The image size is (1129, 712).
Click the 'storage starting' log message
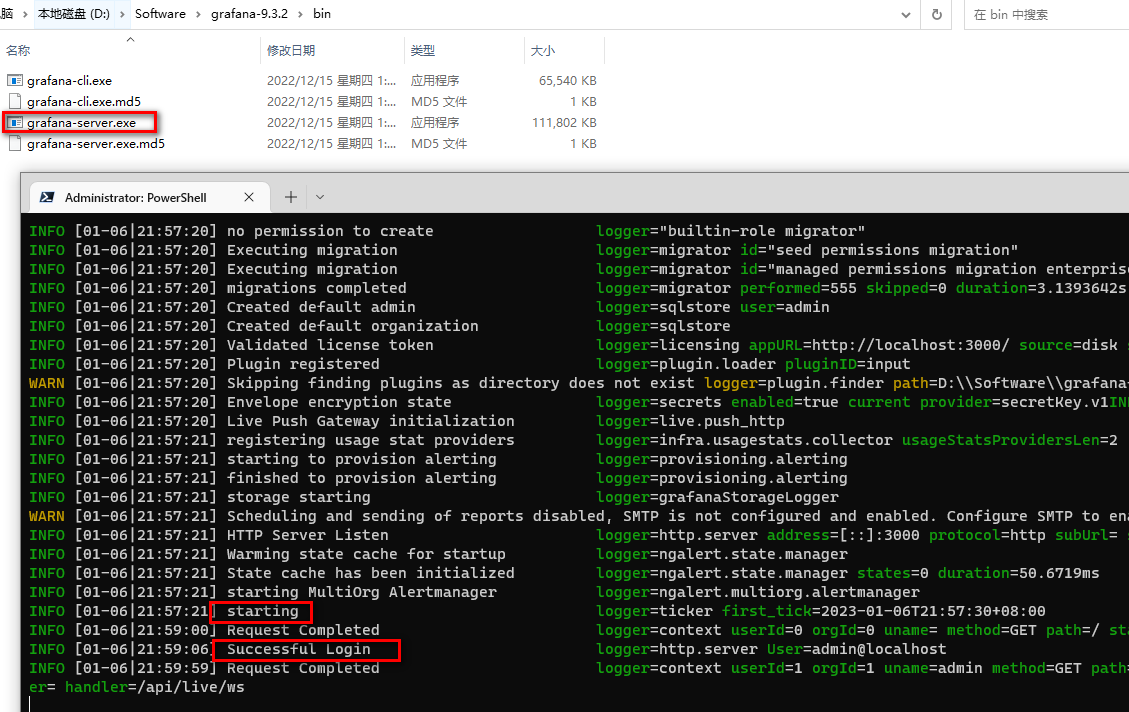(299, 497)
